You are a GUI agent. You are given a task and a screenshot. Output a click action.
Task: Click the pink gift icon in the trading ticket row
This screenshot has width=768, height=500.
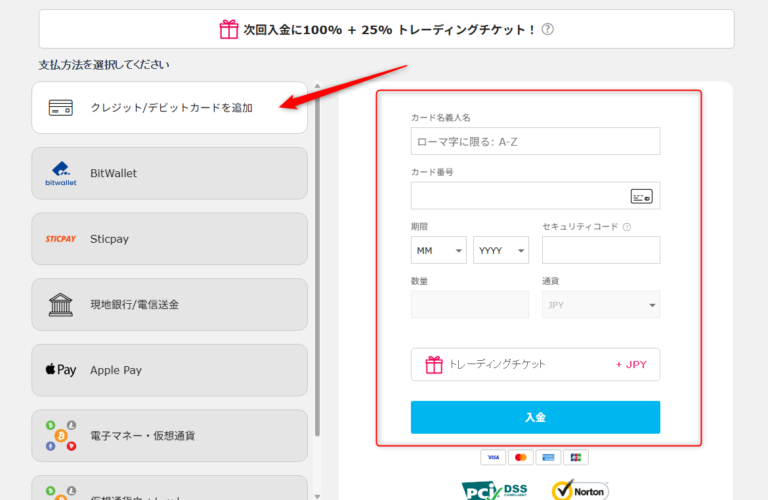pyautogui.click(x=434, y=365)
